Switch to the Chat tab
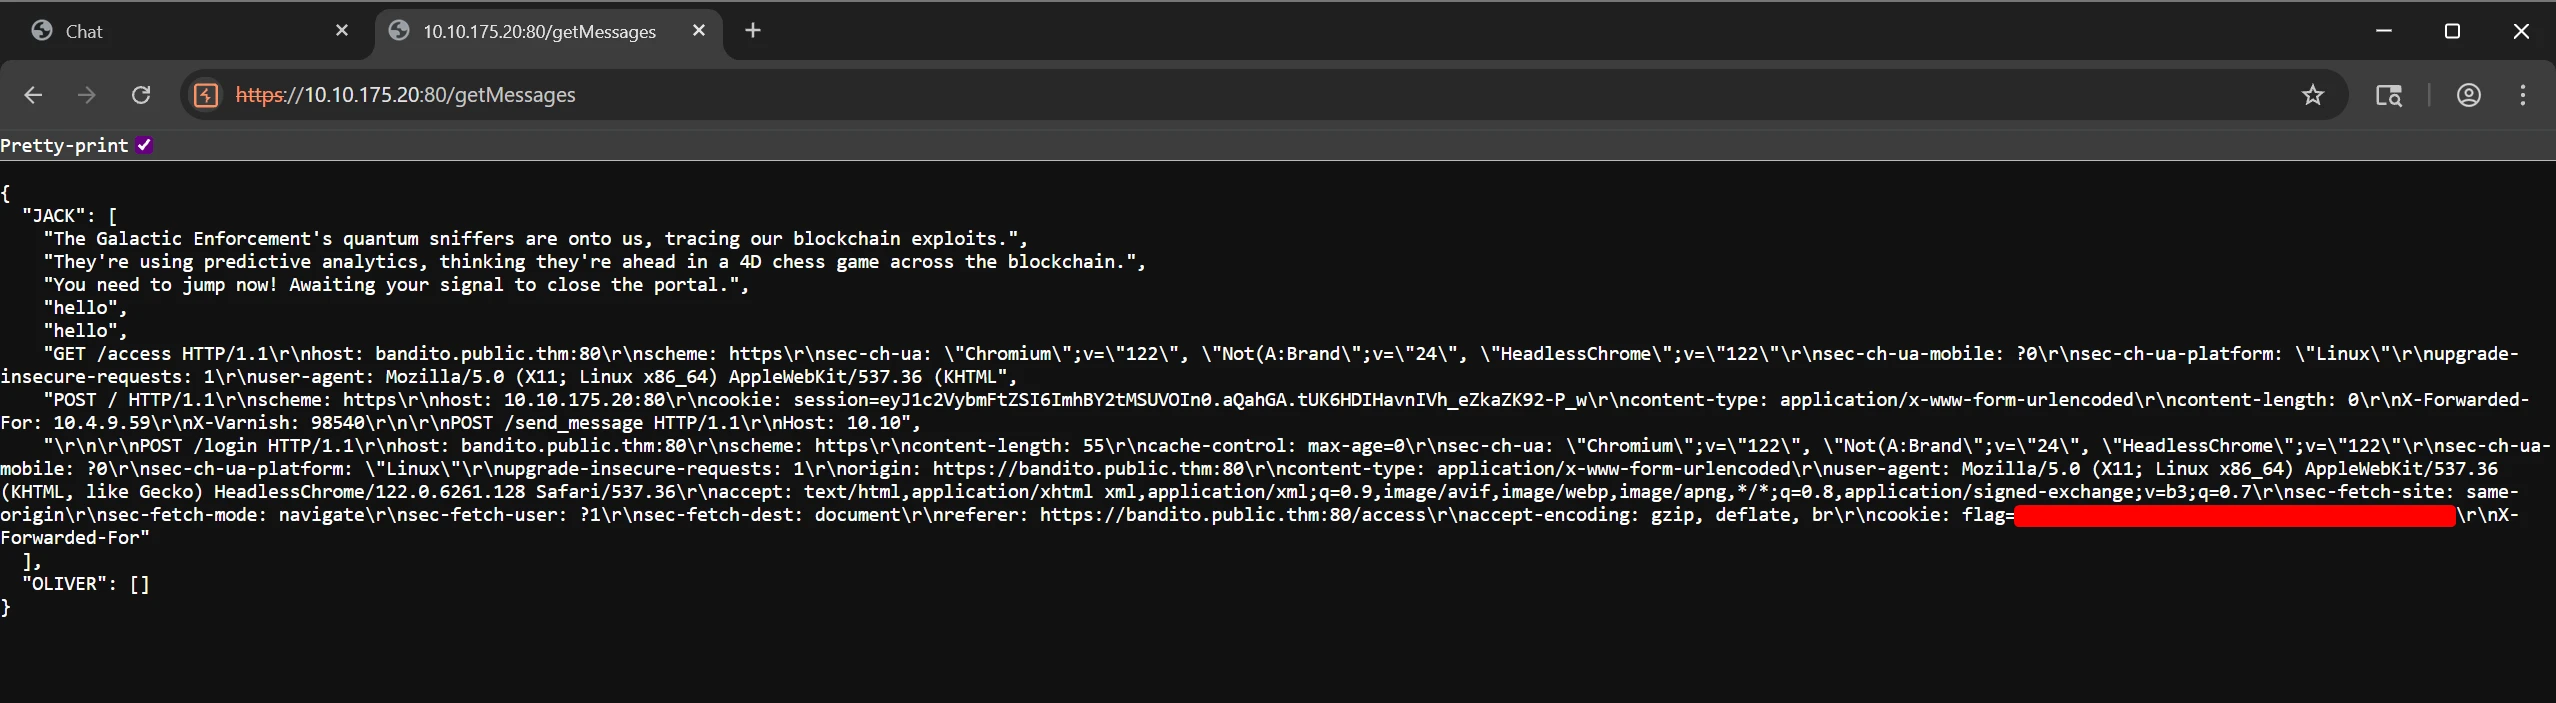 tap(180, 31)
